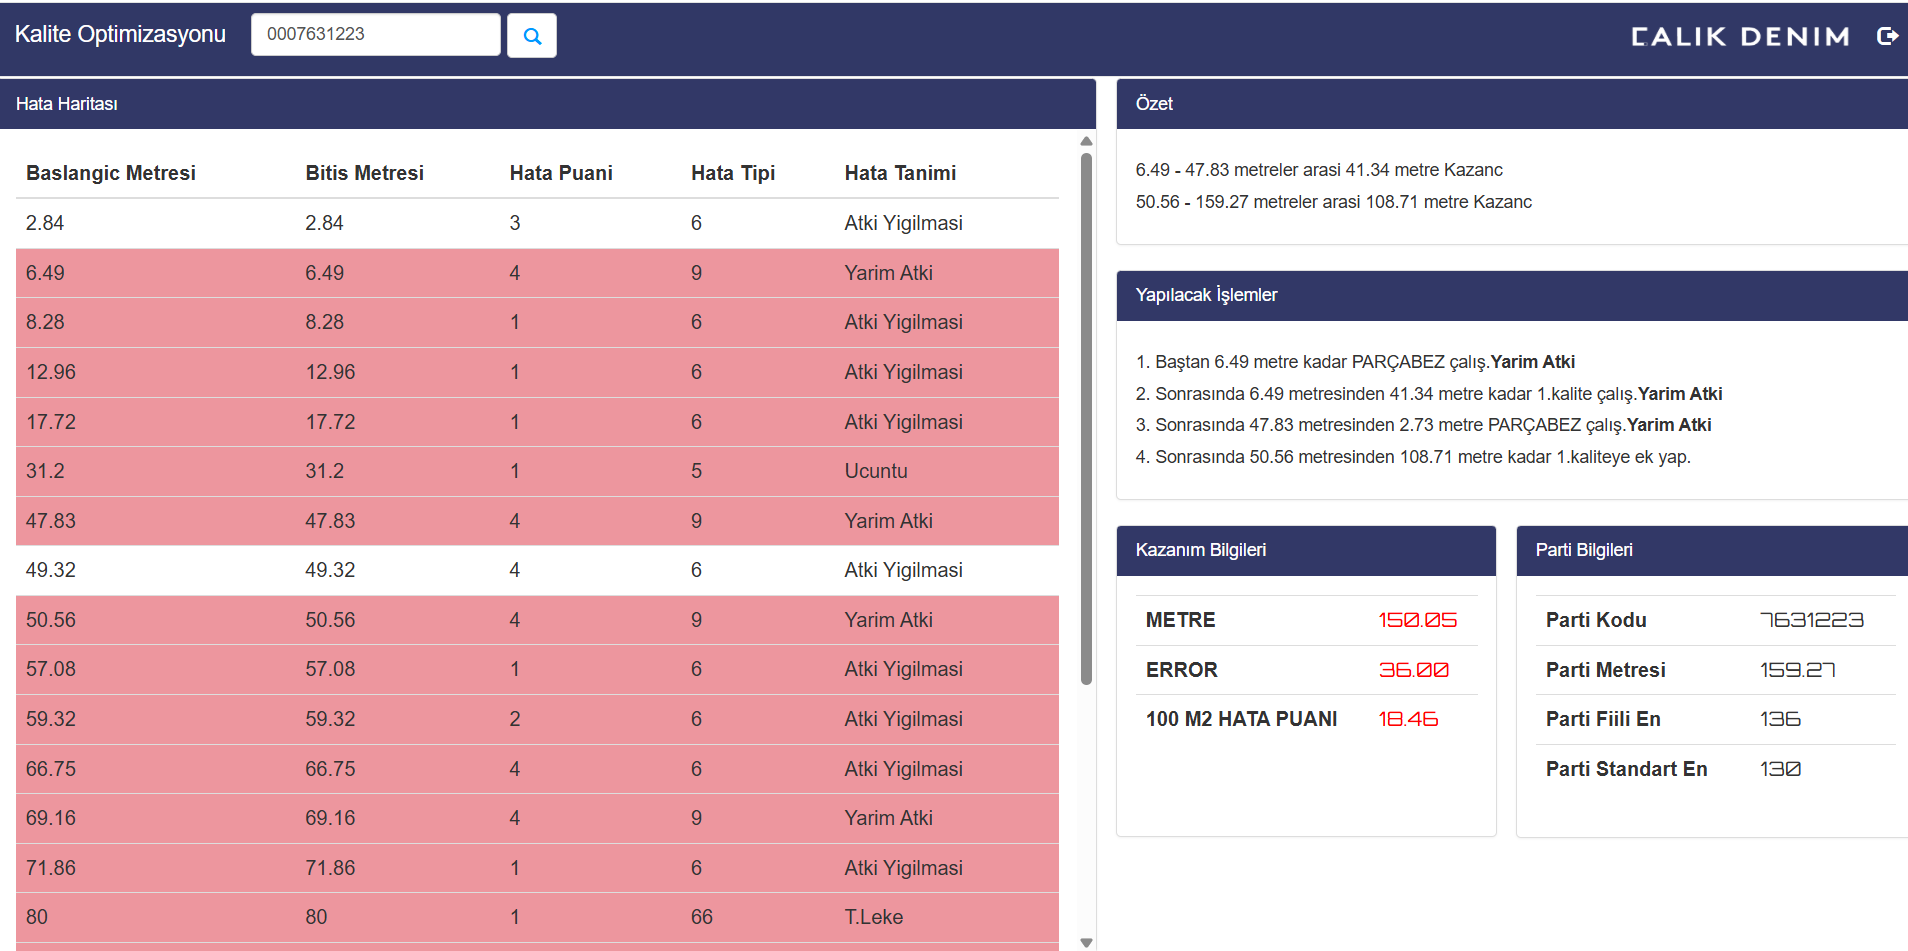Click the Bitis Metresi column header
This screenshot has width=1908, height=951.
point(364,173)
